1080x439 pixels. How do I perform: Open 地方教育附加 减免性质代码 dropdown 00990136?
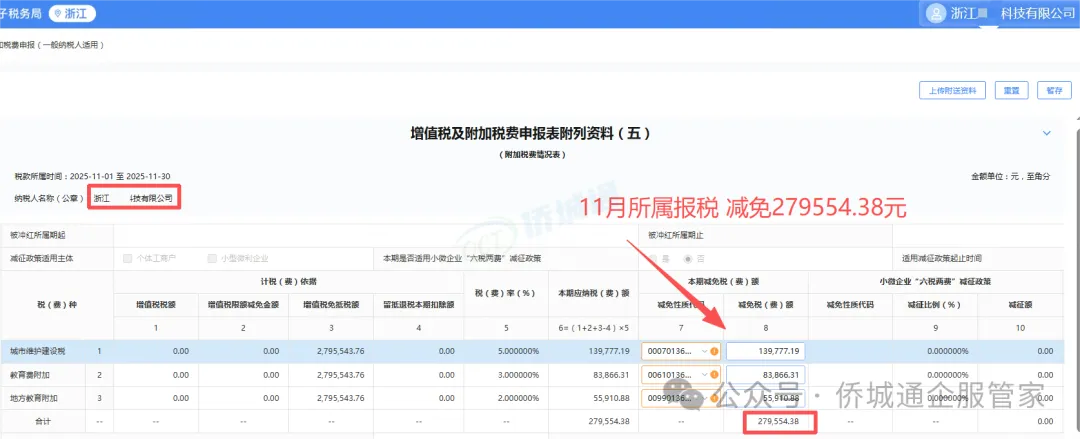pyautogui.click(x=681, y=398)
